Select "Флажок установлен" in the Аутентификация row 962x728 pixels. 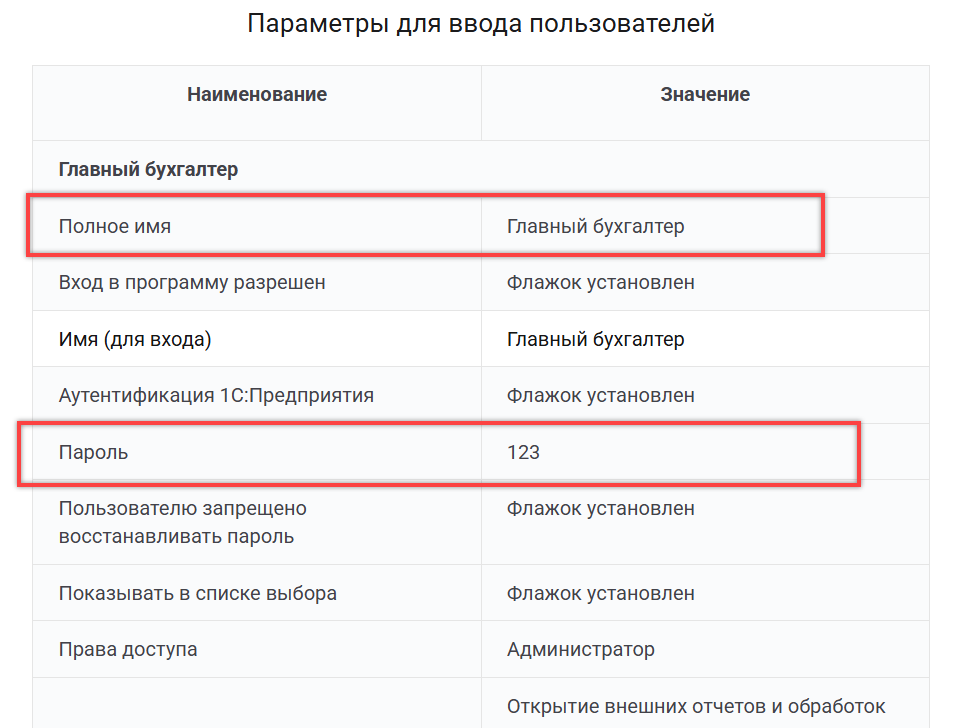pos(600,395)
